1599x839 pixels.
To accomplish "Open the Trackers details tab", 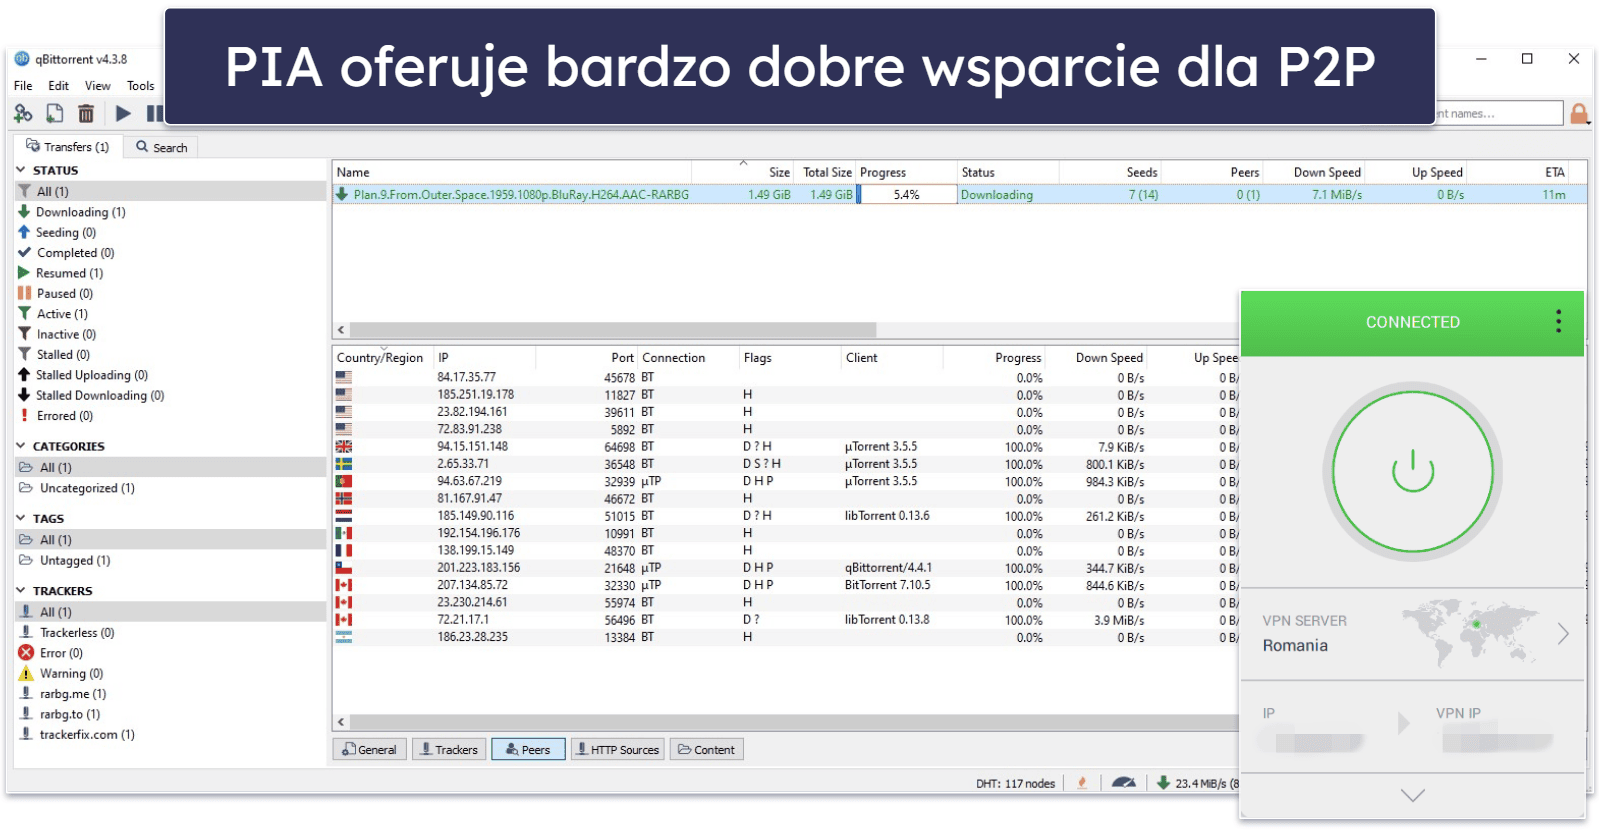I will coord(449,750).
